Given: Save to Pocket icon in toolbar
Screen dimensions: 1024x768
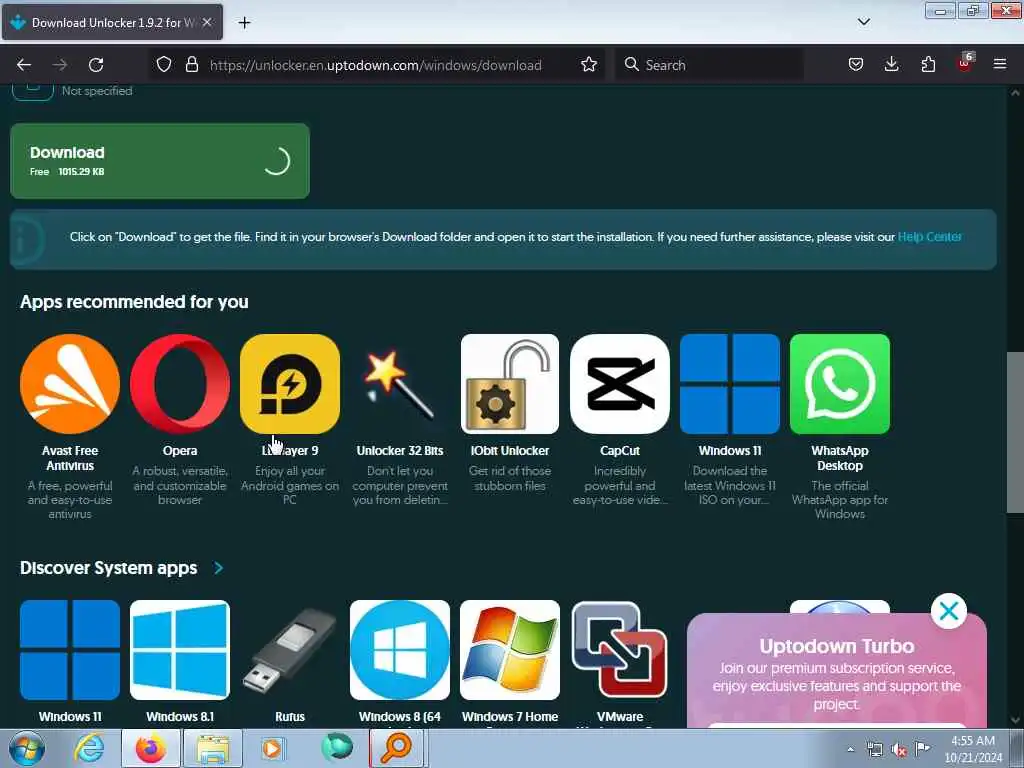Looking at the screenshot, I should [856, 65].
